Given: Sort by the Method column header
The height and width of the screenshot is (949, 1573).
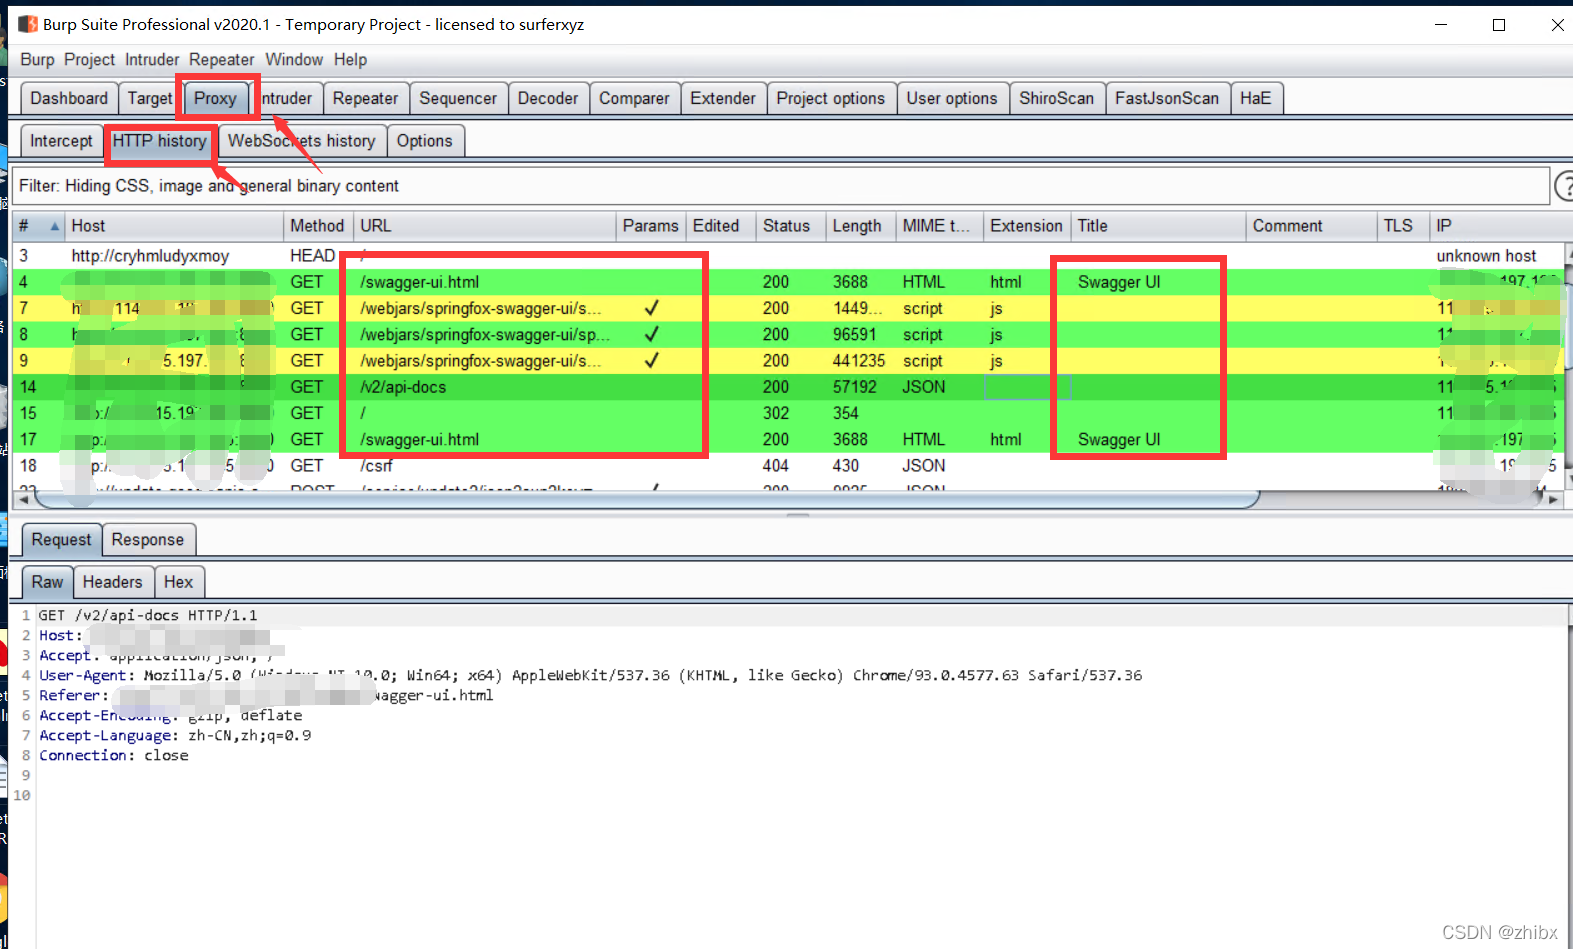Looking at the screenshot, I should click(317, 226).
